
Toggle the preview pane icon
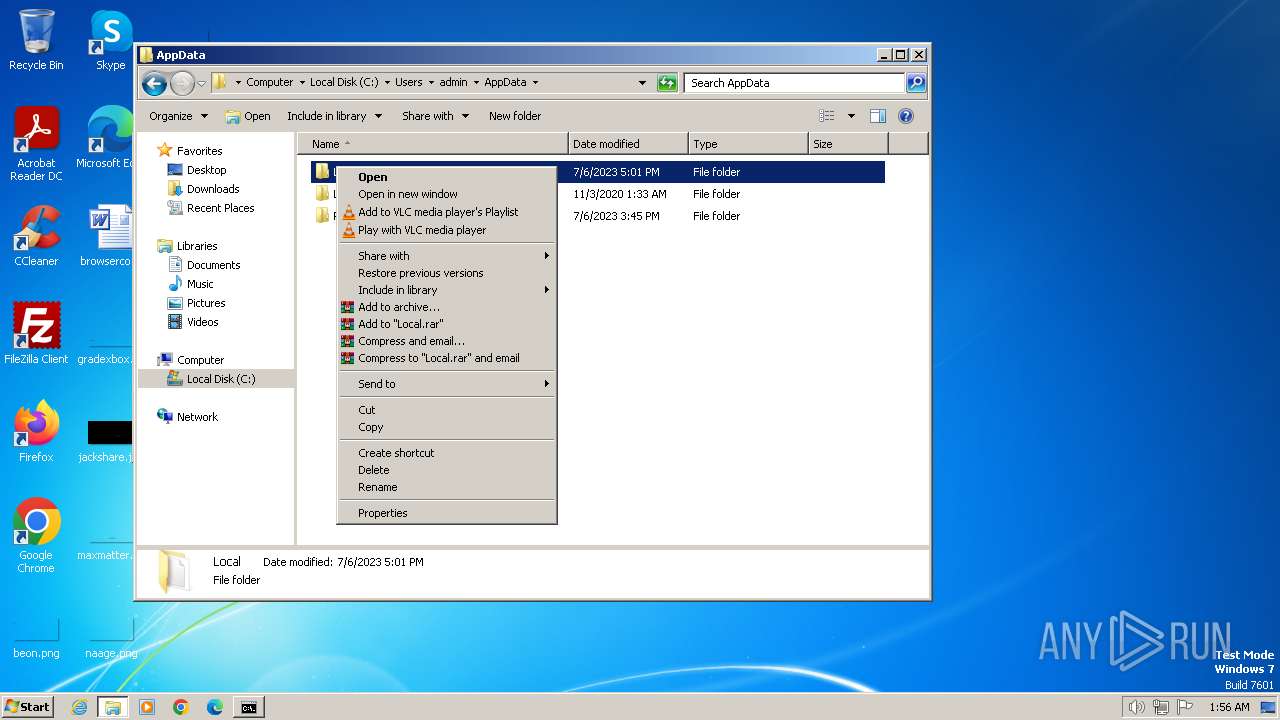click(878, 116)
